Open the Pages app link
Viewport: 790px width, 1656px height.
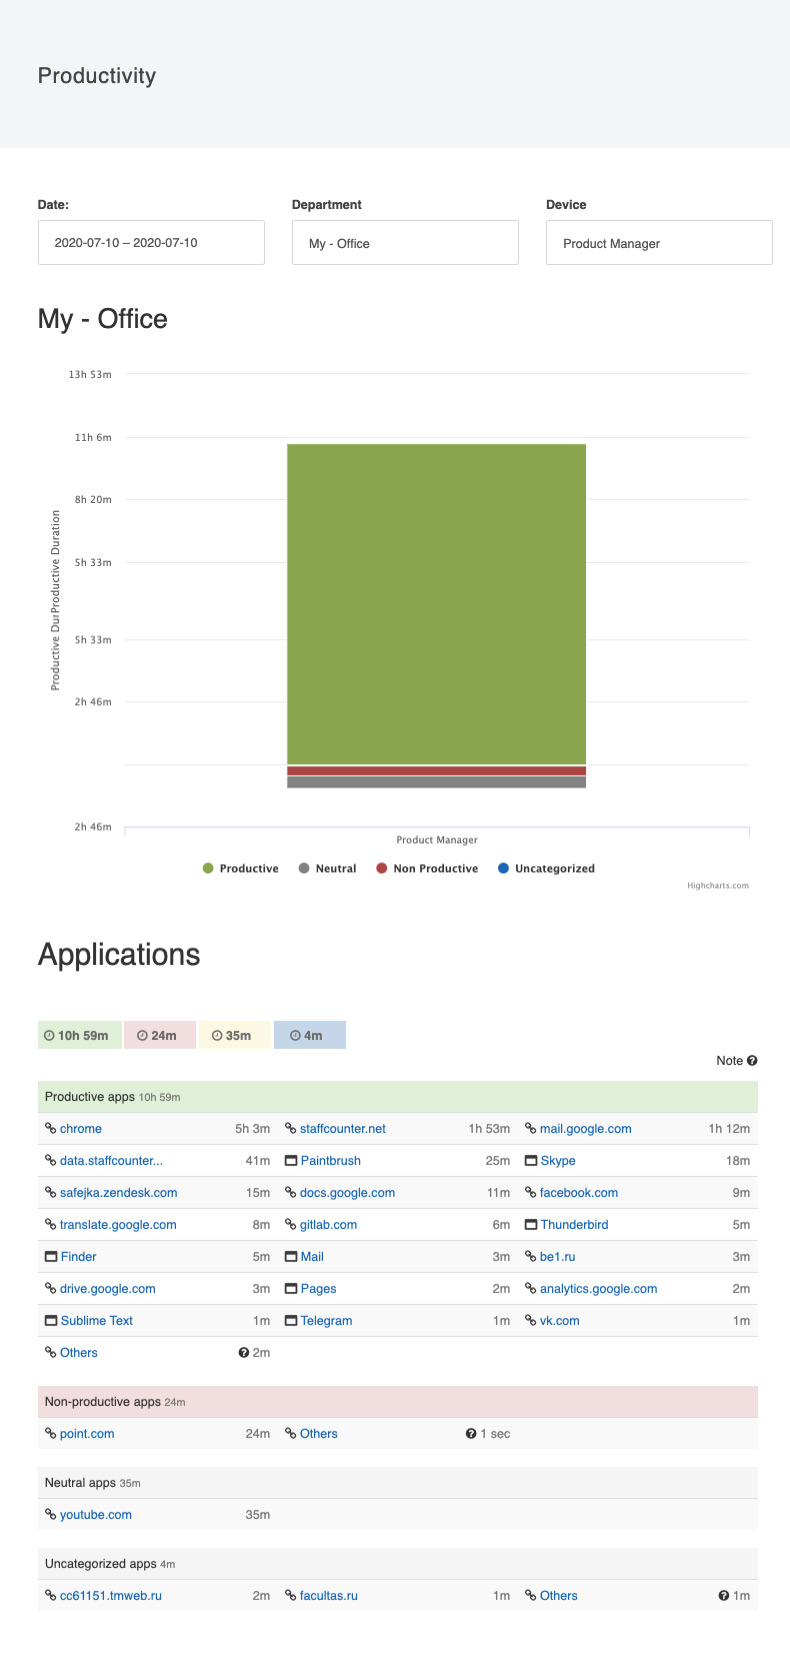[319, 1289]
